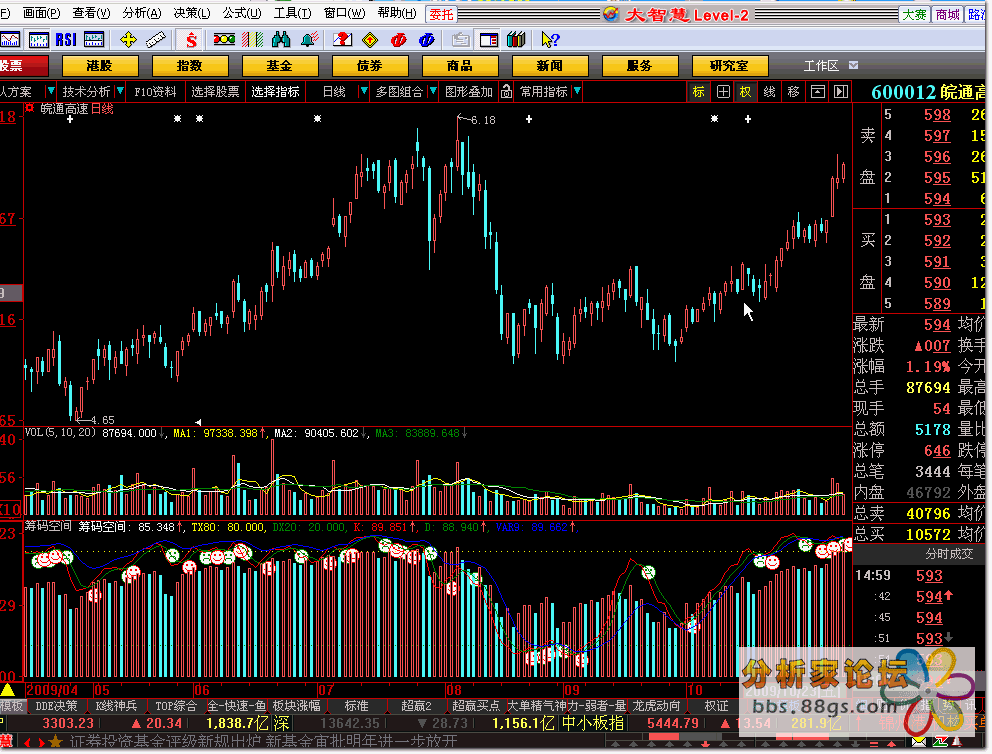The image size is (992, 754).
Task: Click the 研究室 yellow button
Action: pyautogui.click(x=729, y=66)
